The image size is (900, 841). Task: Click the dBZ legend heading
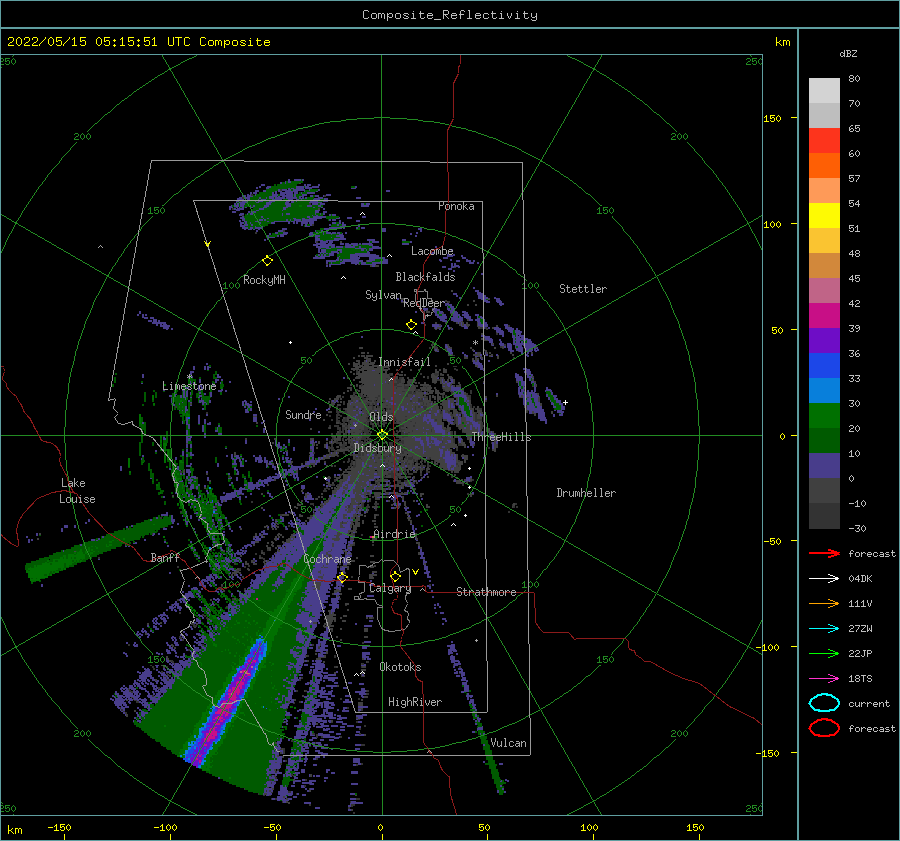(848, 54)
